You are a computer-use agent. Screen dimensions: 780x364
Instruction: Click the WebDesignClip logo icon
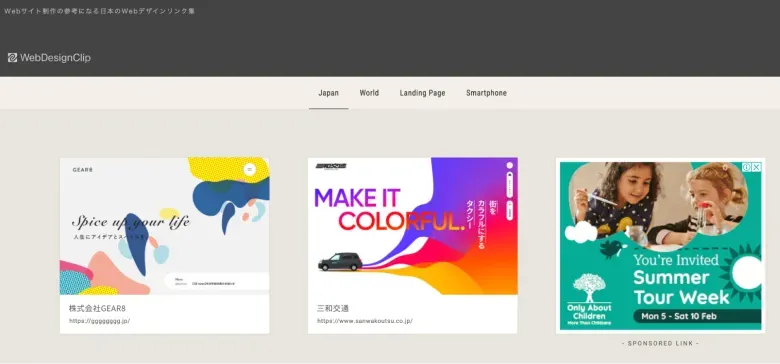pos(12,58)
